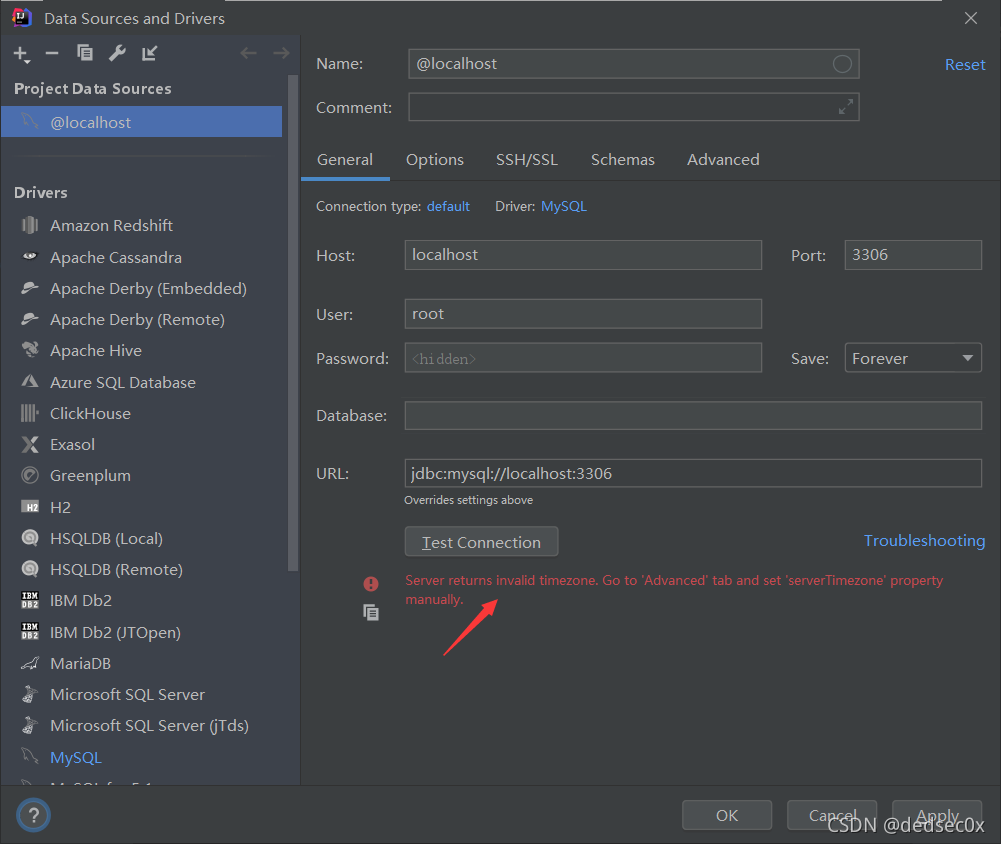Click the User input field
The height and width of the screenshot is (844, 1001).
583,313
